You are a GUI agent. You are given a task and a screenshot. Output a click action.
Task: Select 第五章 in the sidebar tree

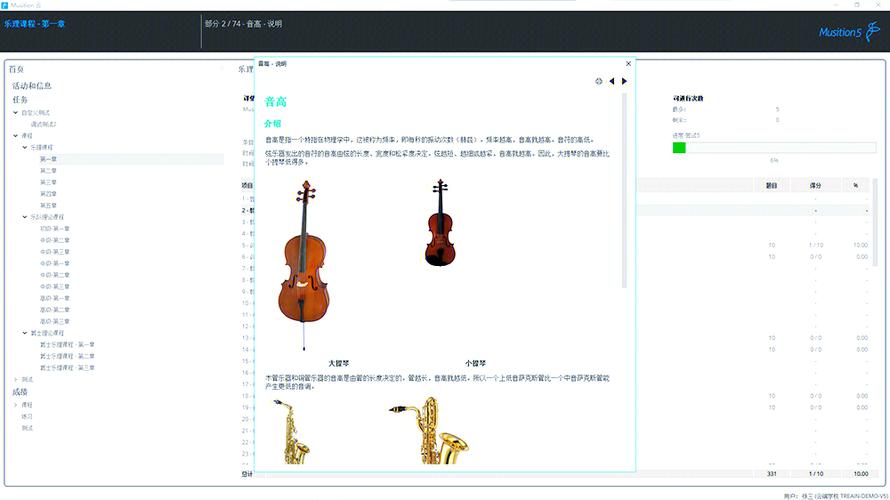point(48,205)
